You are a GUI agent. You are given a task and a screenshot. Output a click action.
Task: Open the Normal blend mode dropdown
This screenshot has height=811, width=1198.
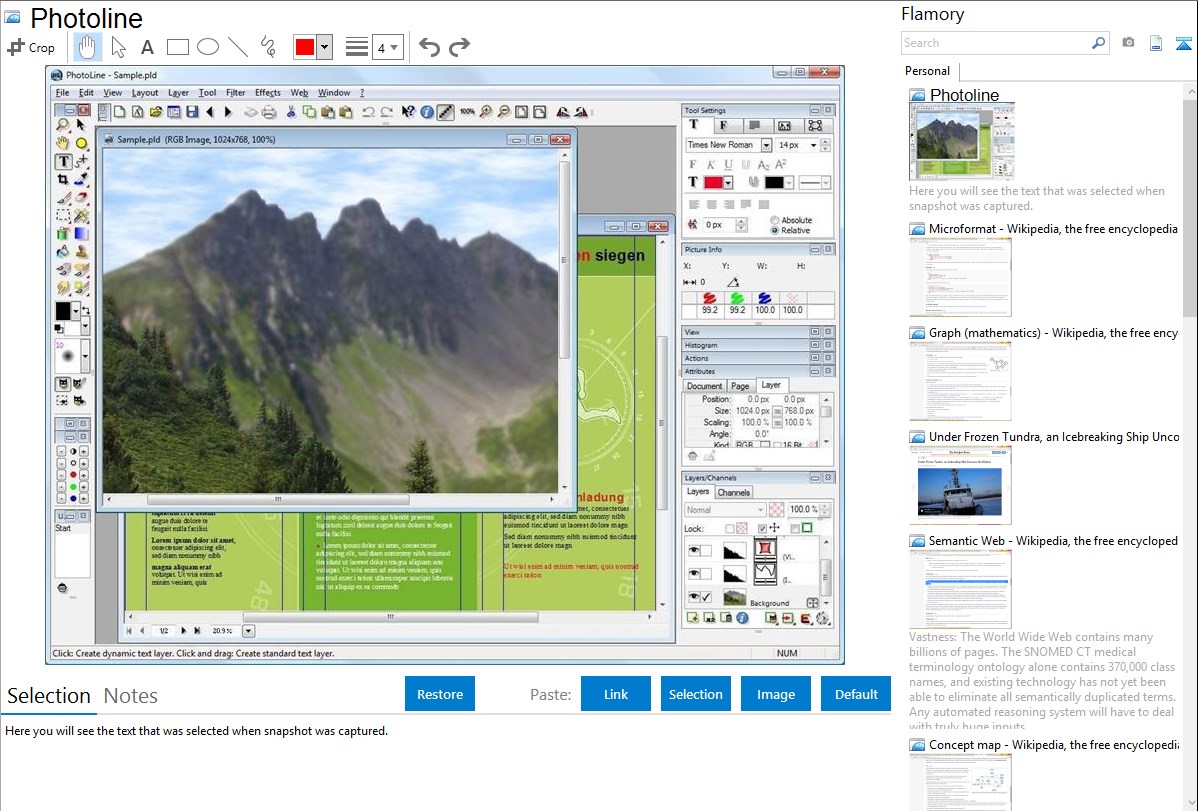pyautogui.click(x=724, y=510)
